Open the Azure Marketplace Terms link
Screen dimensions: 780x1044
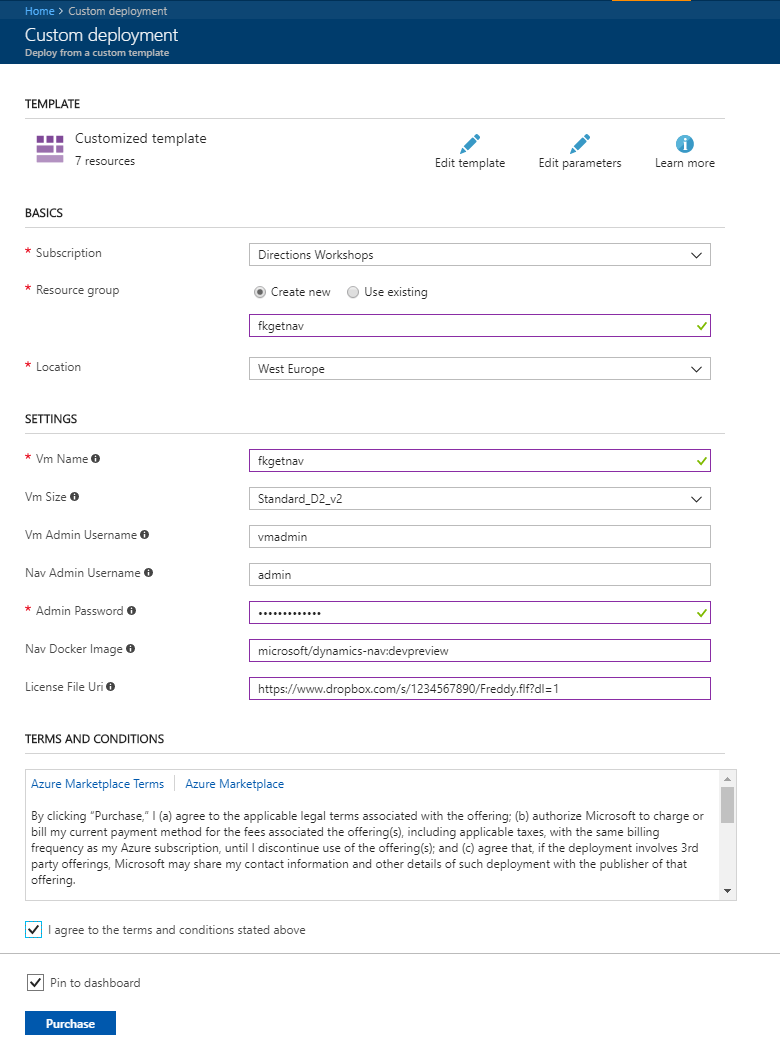tap(97, 784)
